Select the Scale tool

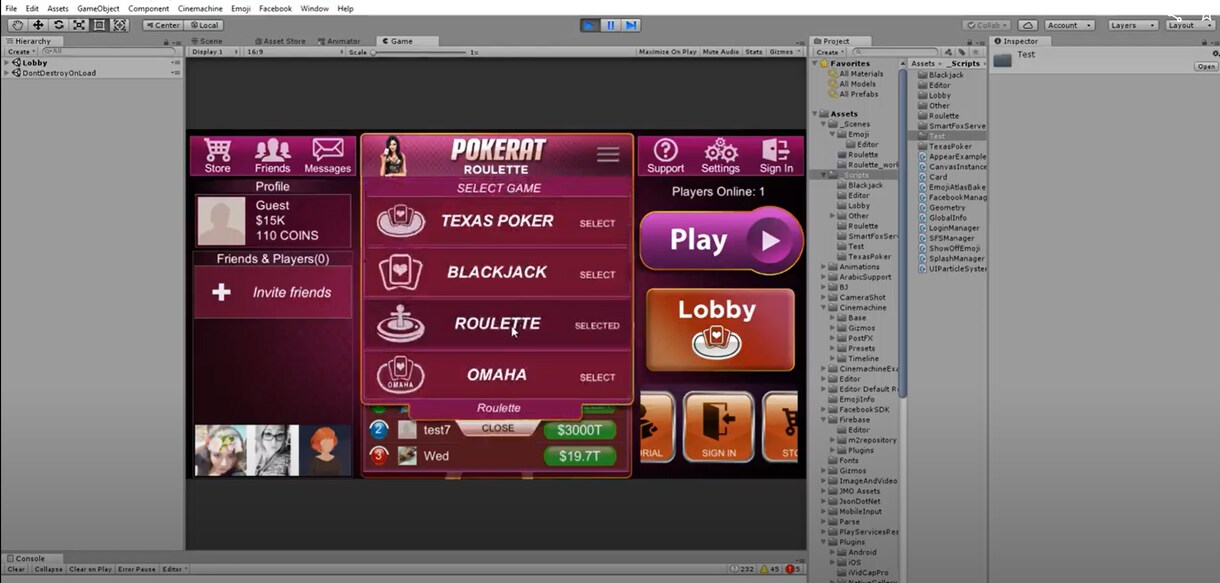click(79, 25)
